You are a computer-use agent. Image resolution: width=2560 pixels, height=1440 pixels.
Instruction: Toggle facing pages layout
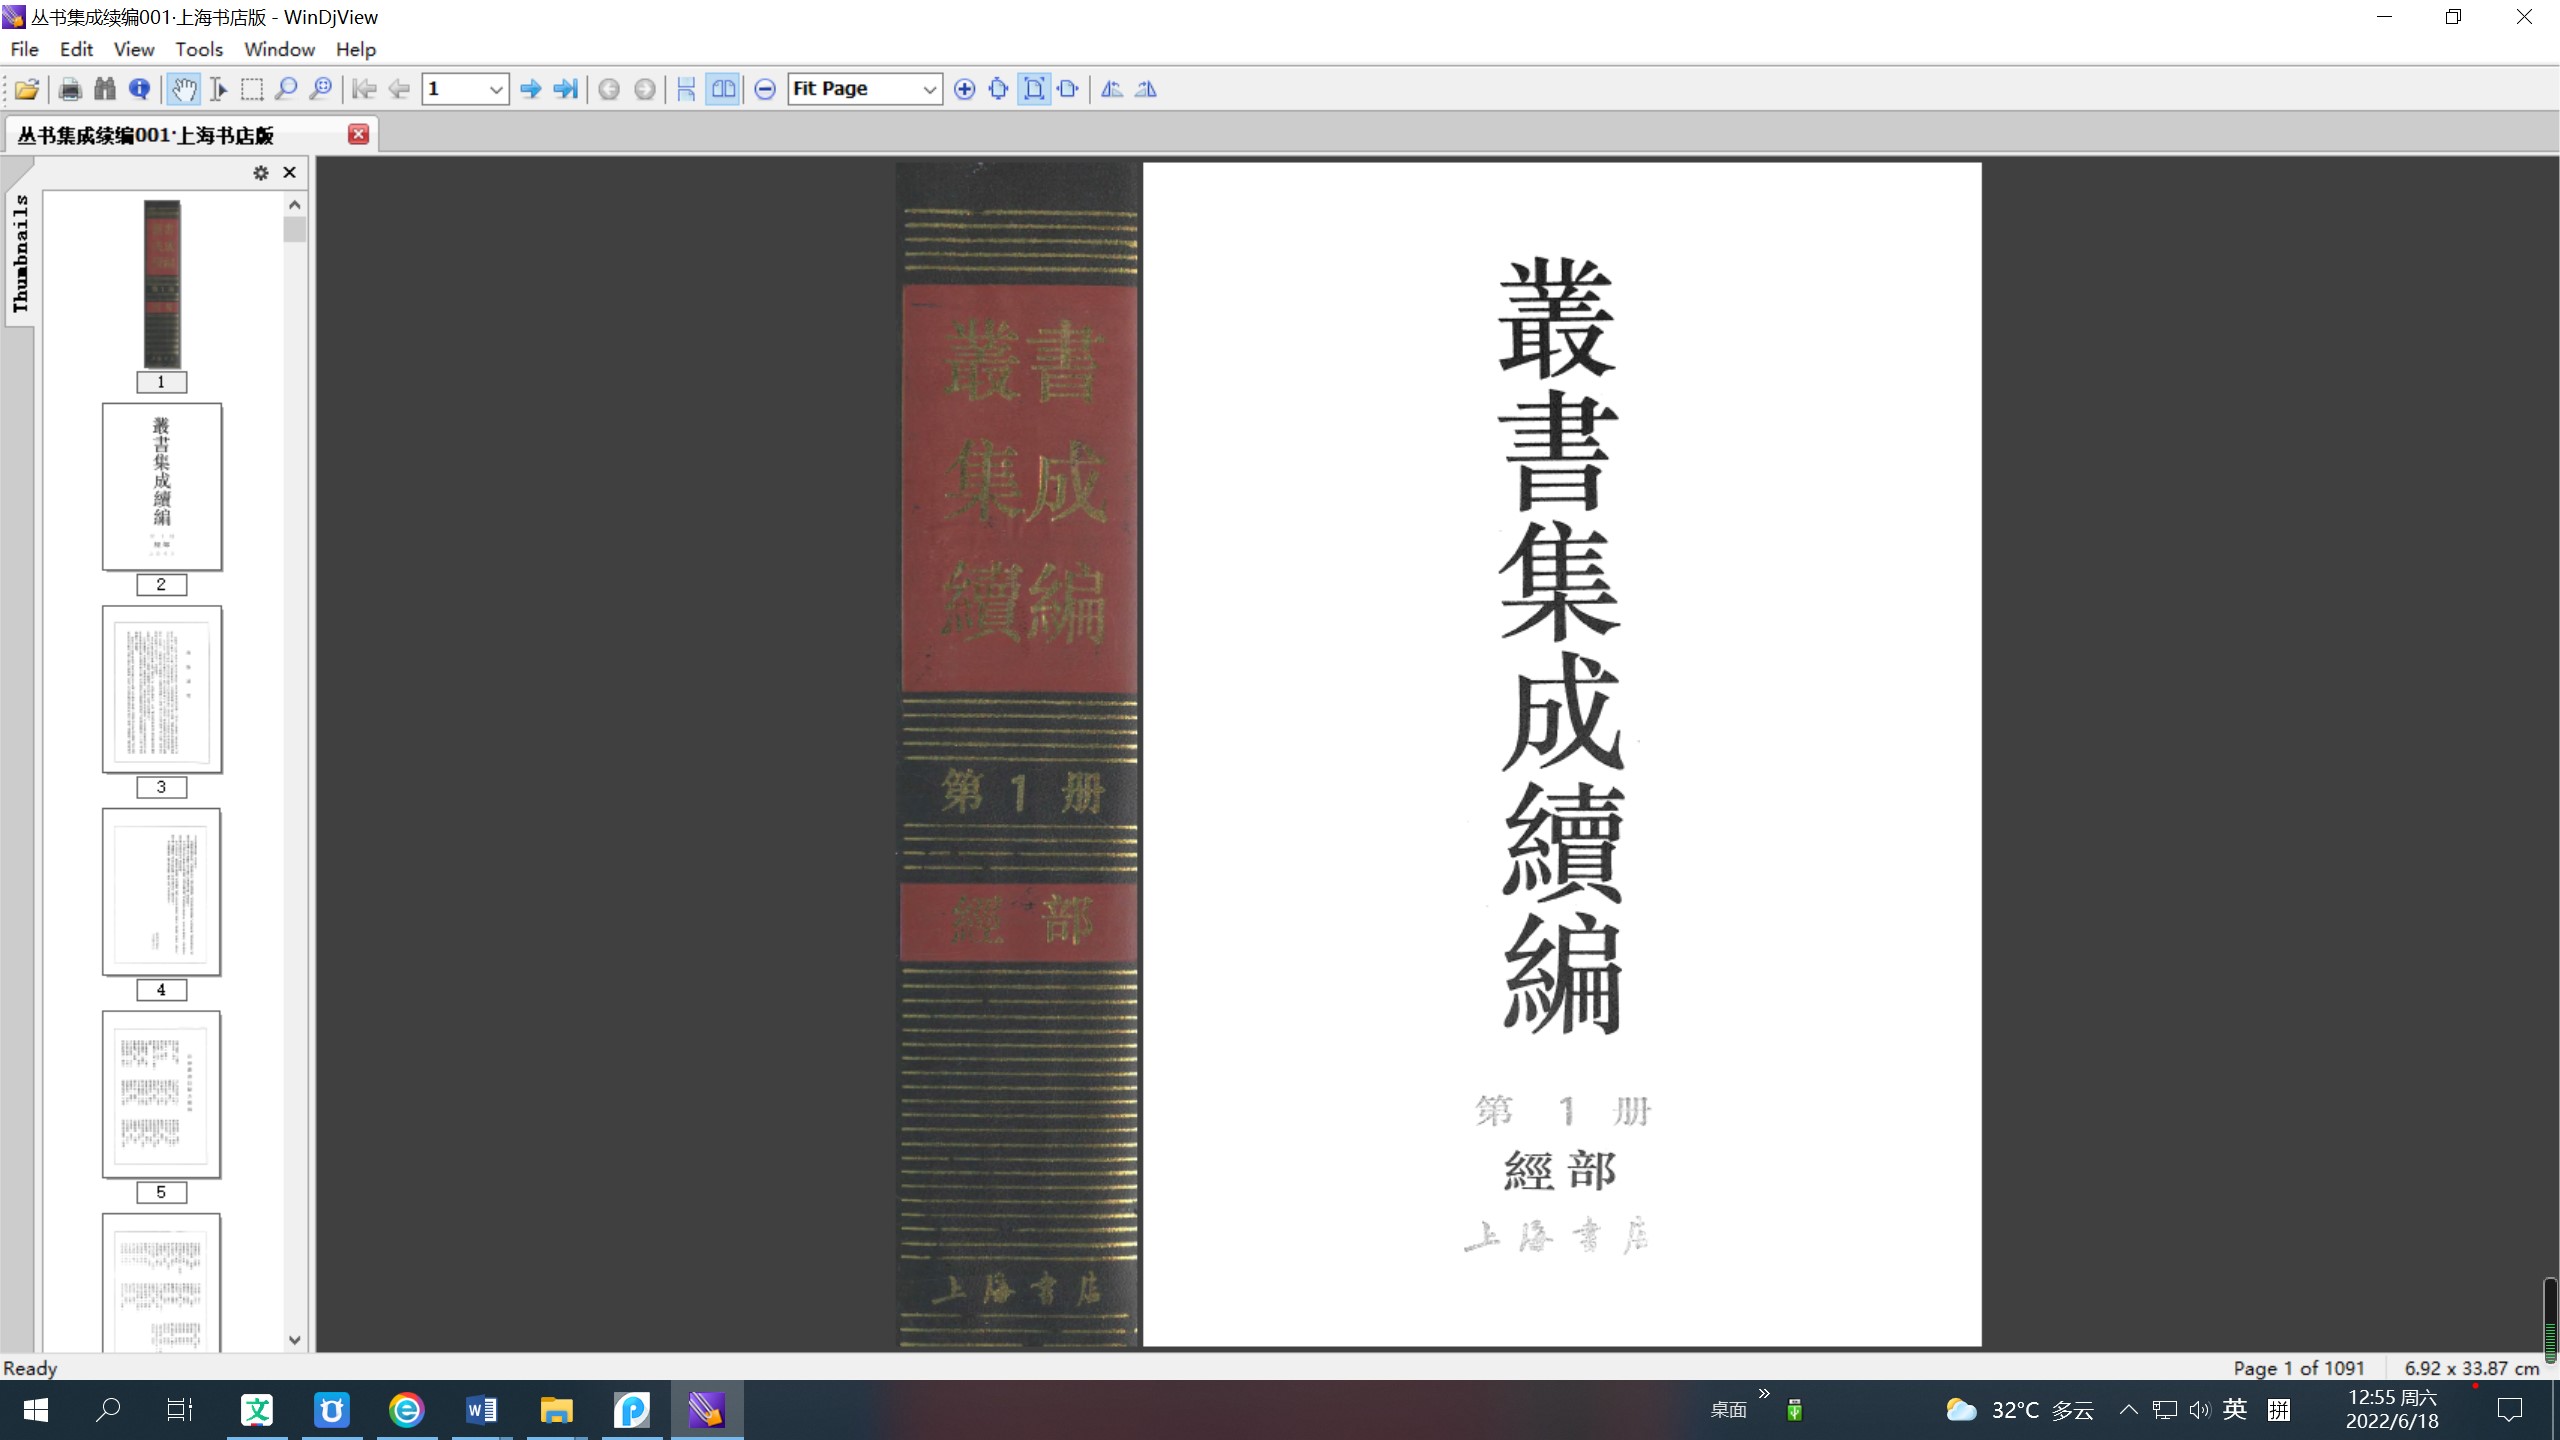tap(722, 89)
